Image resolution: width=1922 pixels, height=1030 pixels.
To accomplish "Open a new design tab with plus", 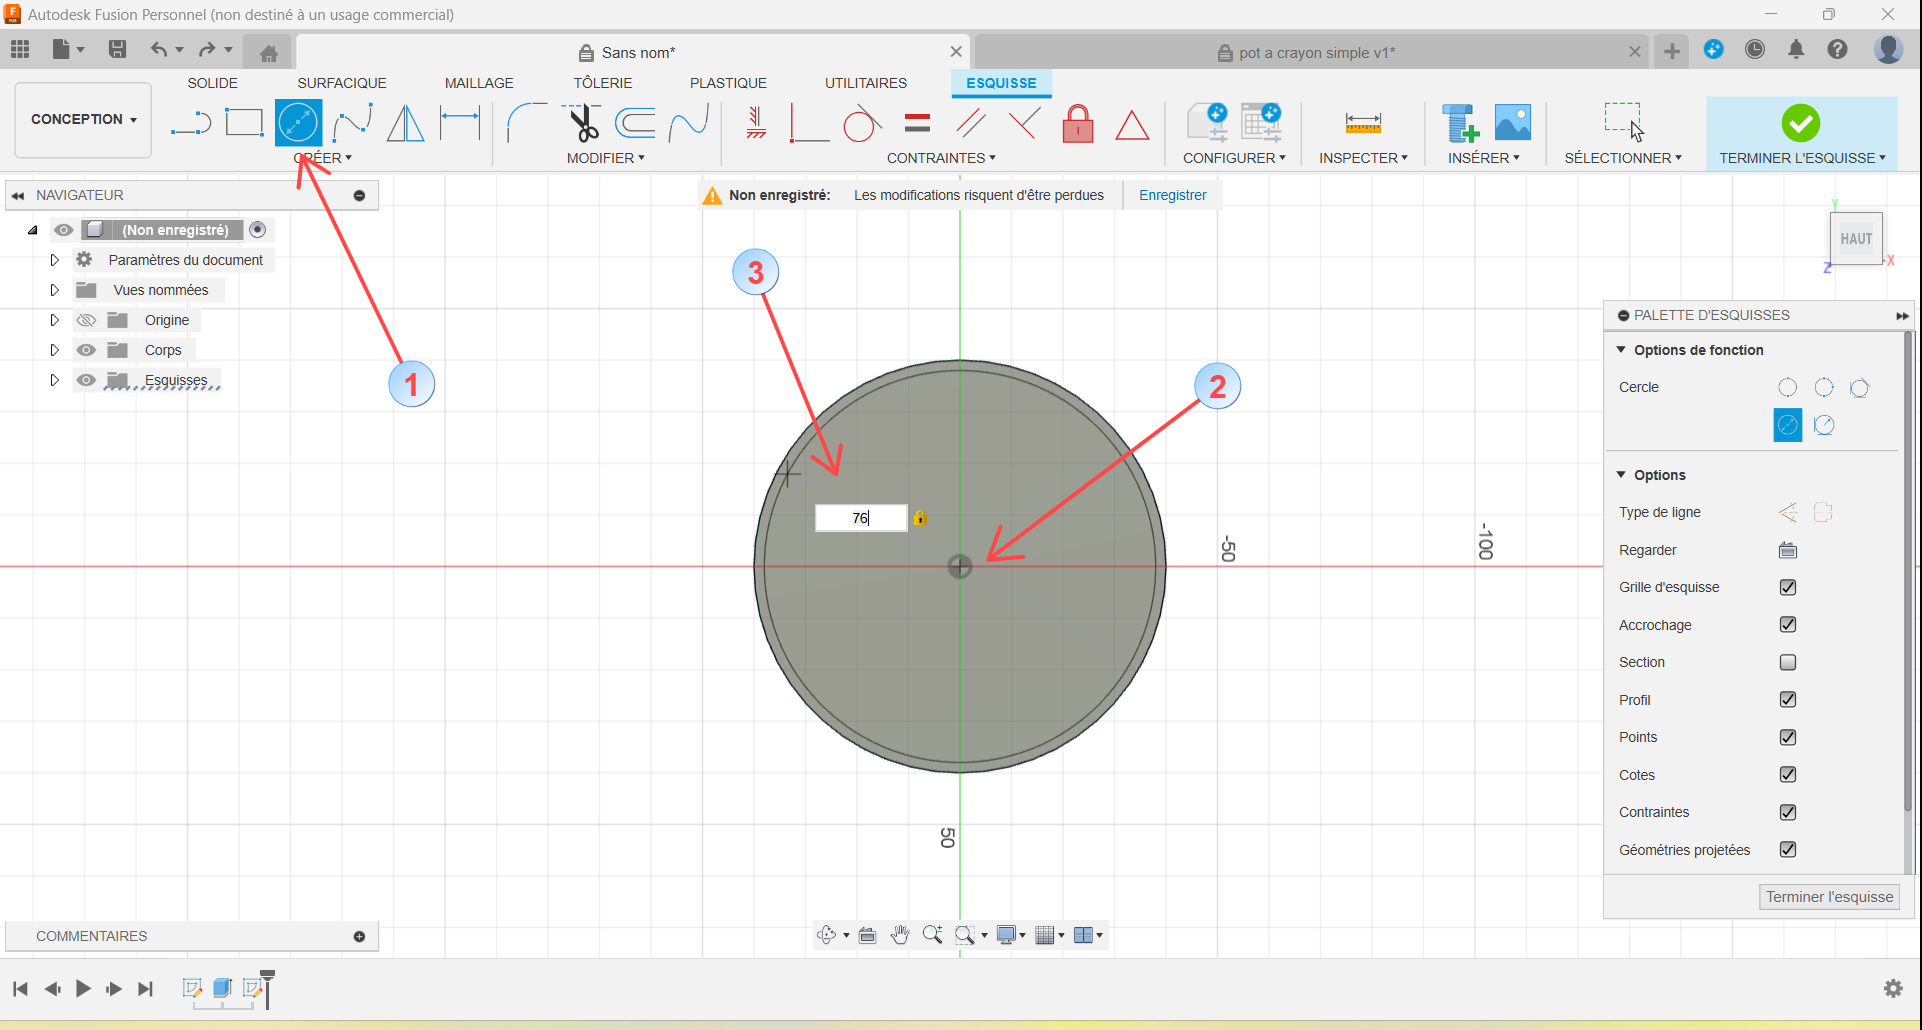I will tap(1672, 51).
